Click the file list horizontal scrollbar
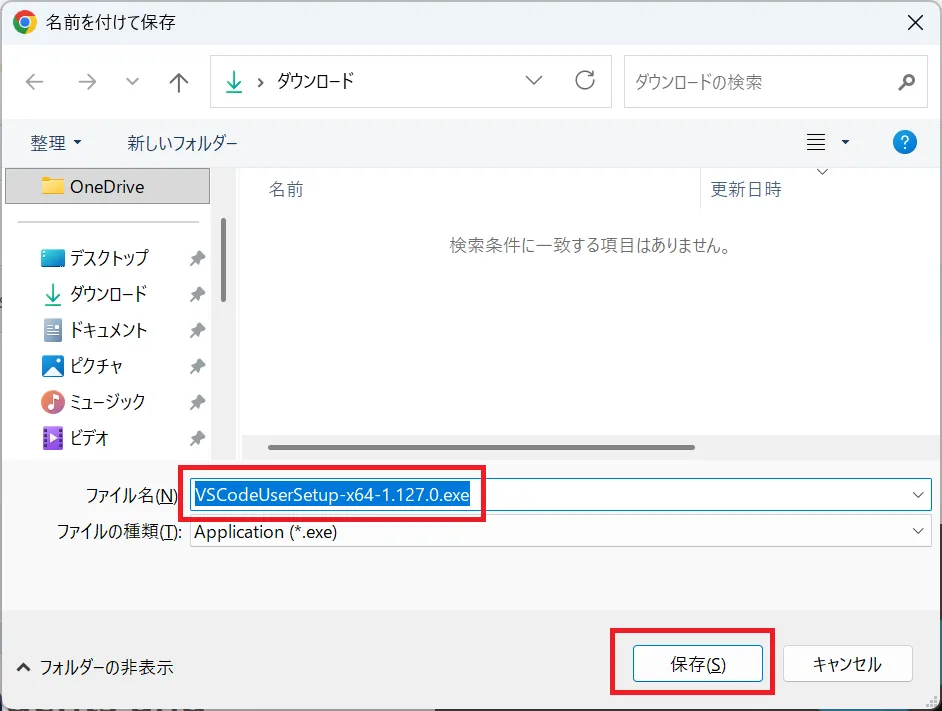The width and height of the screenshot is (942, 711). click(481, 447)
